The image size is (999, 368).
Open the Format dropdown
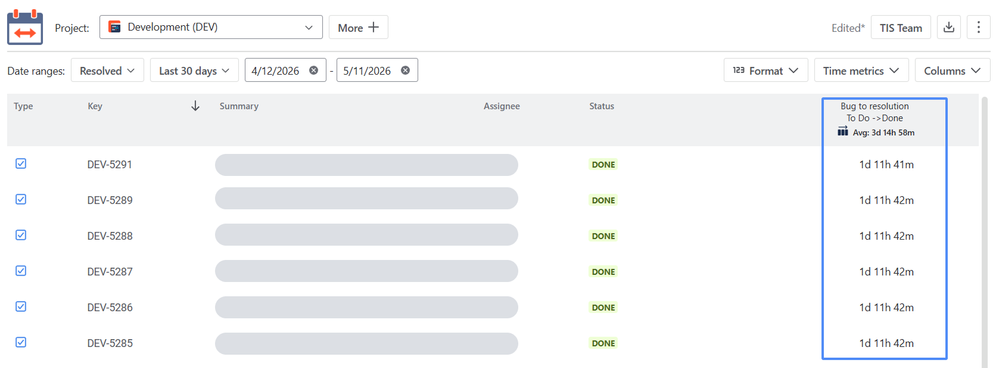pos(766,71)
